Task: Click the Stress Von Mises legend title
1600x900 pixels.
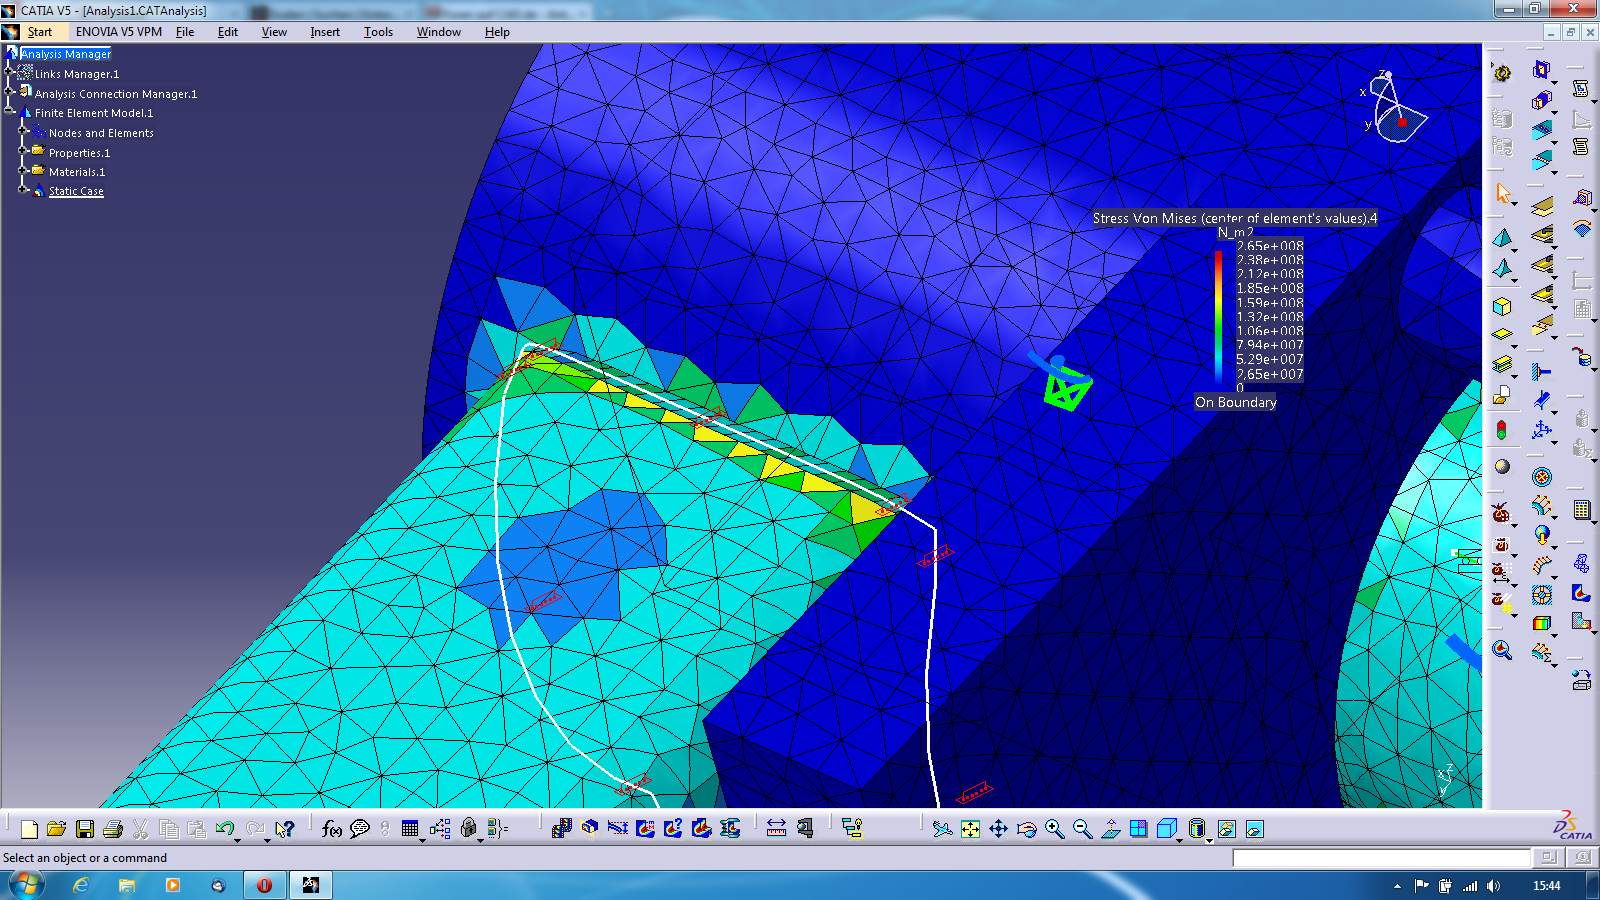Action: (x=1234, y=218)
